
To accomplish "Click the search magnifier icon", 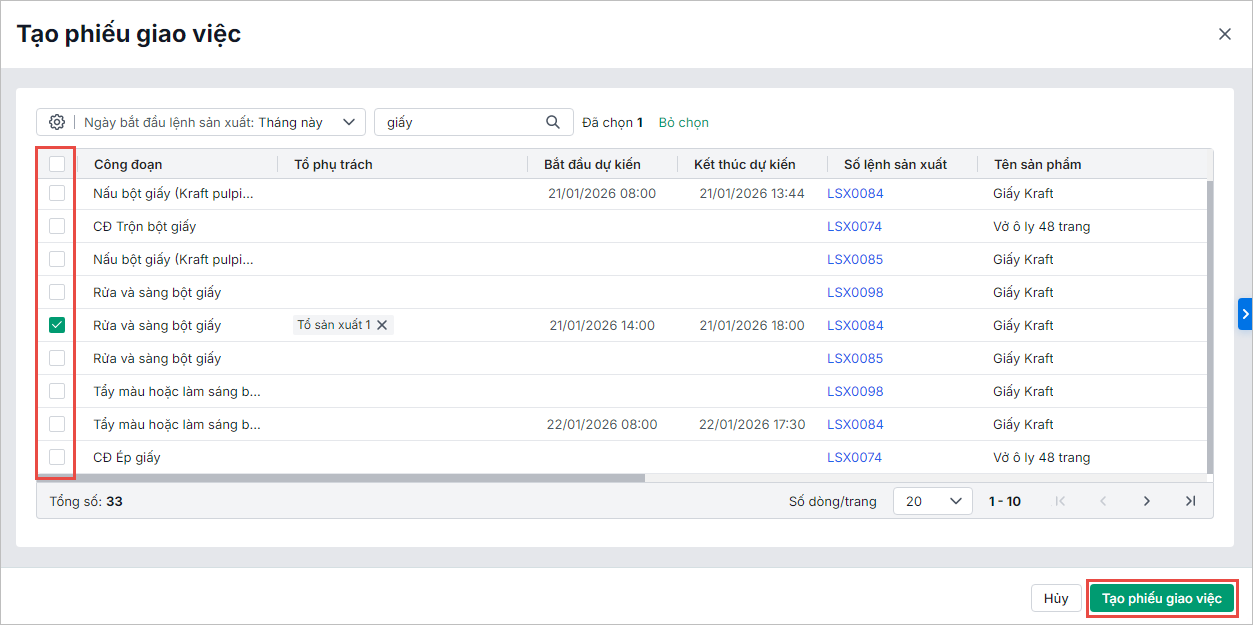I will click(553, 122).
